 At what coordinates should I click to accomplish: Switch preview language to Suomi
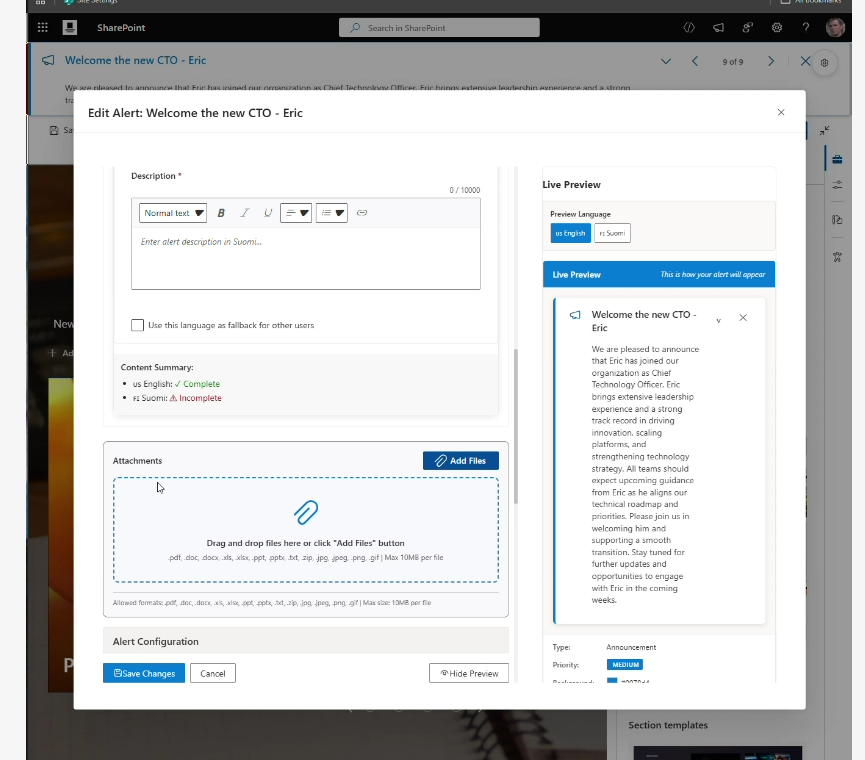[x=612, y=233]
